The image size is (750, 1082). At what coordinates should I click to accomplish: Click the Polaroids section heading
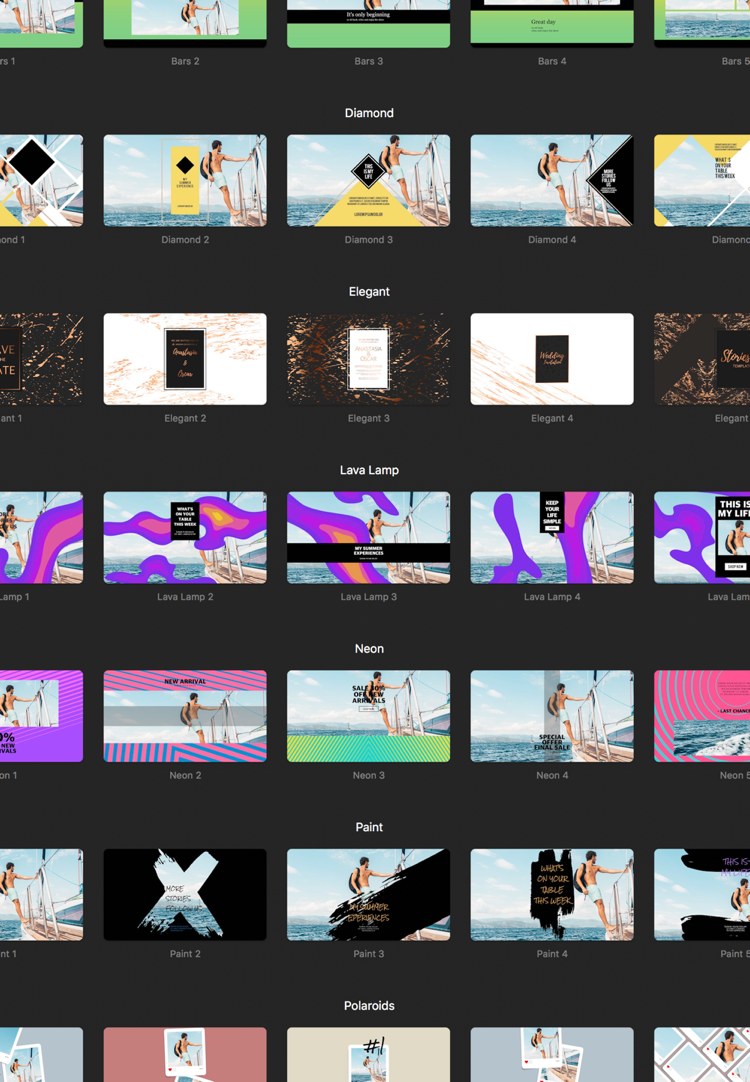coord(369,1005)
